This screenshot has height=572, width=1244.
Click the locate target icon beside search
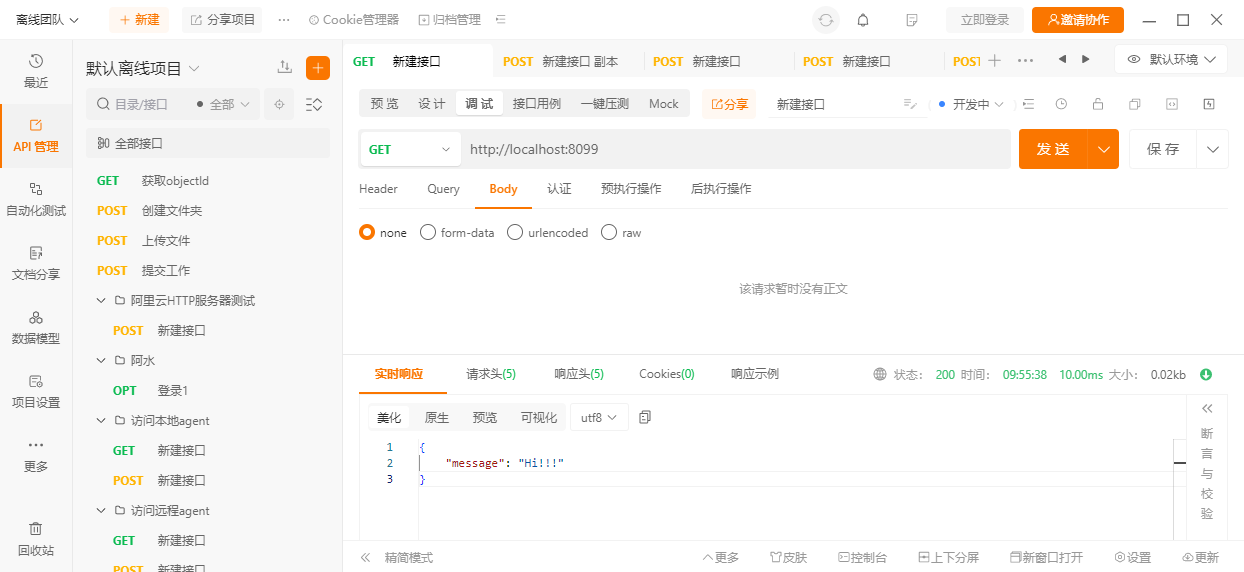pyautogui.click(x=279, y=104)
